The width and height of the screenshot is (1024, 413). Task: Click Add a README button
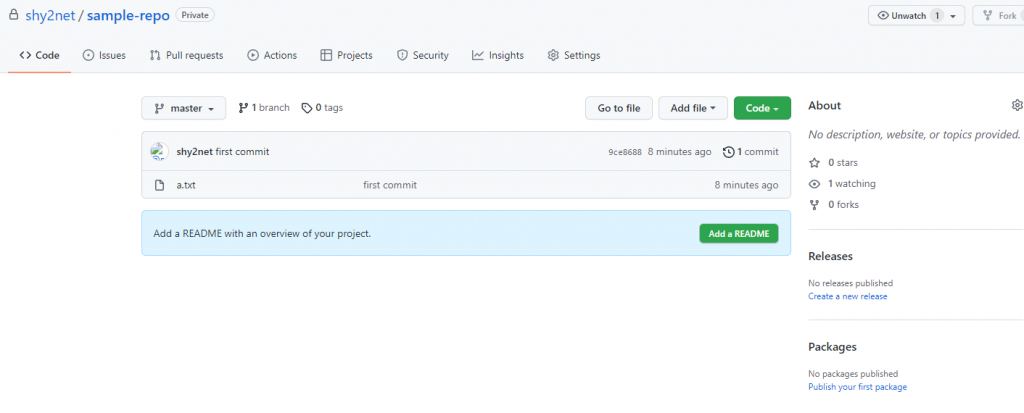[739, 233]
